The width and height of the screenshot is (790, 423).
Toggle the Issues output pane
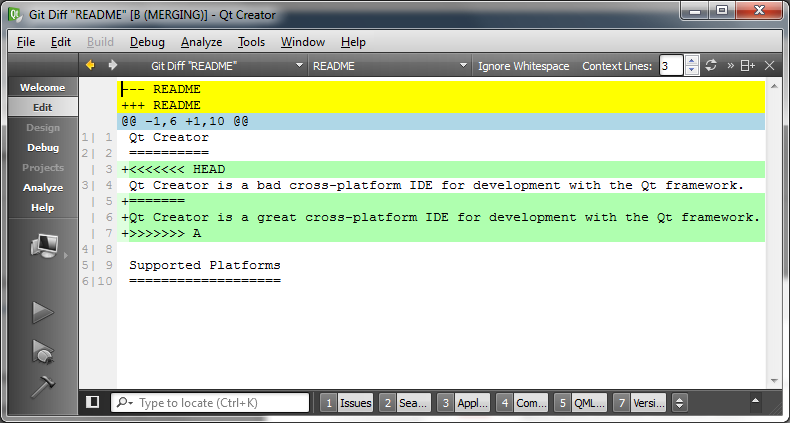(346, 403)
